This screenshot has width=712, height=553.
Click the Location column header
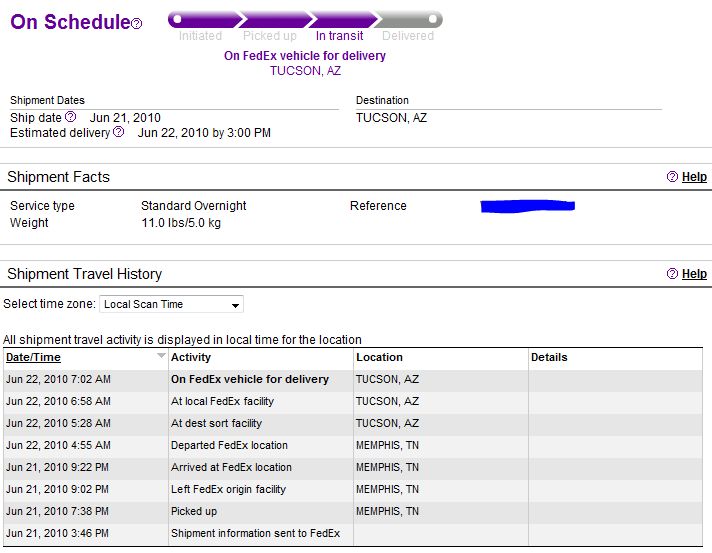click(379, 357)
